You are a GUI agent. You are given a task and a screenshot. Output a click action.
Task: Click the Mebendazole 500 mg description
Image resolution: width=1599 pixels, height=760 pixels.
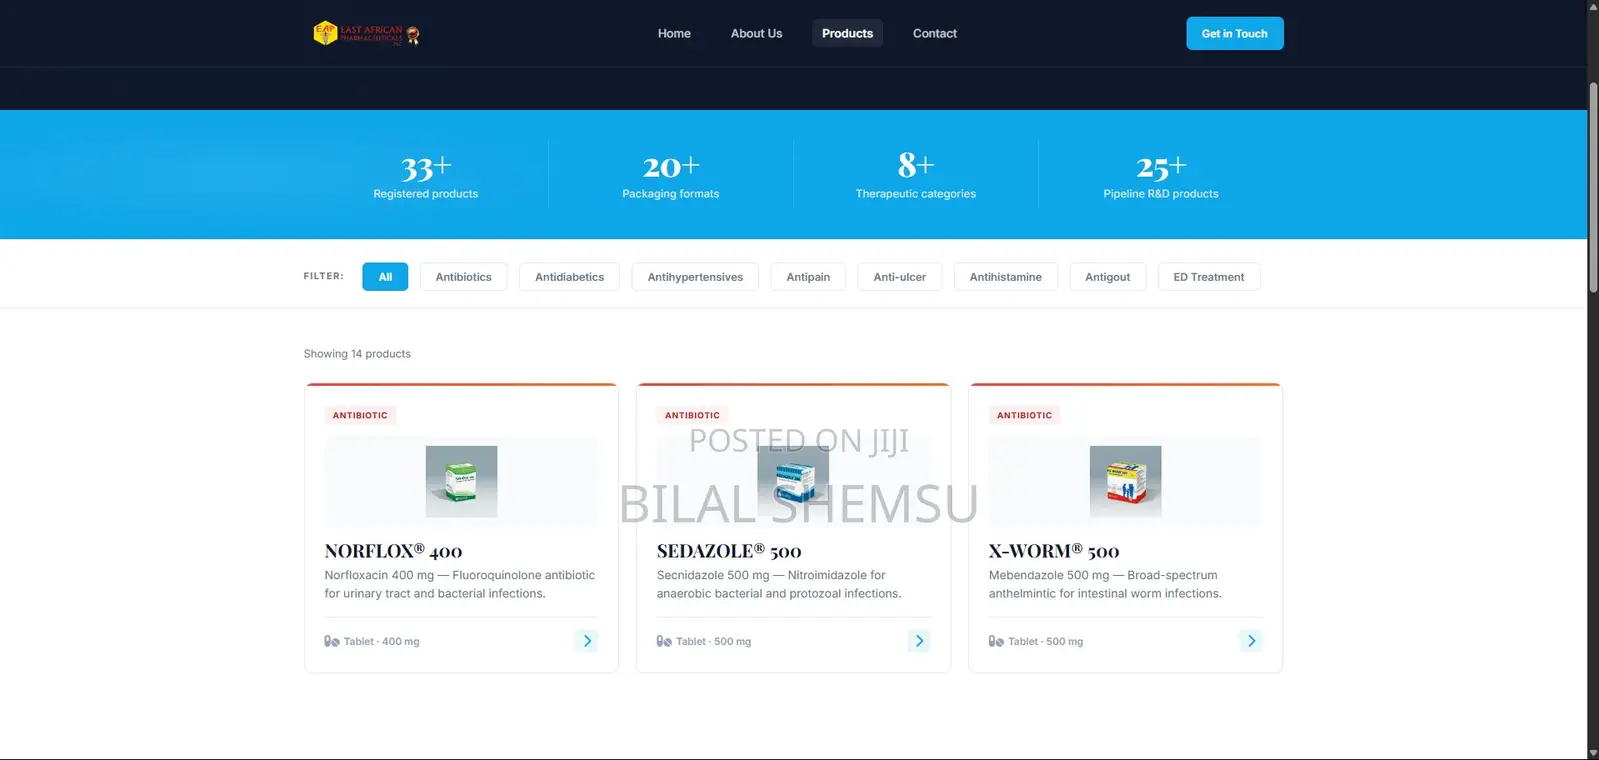tap(1105, 584)
